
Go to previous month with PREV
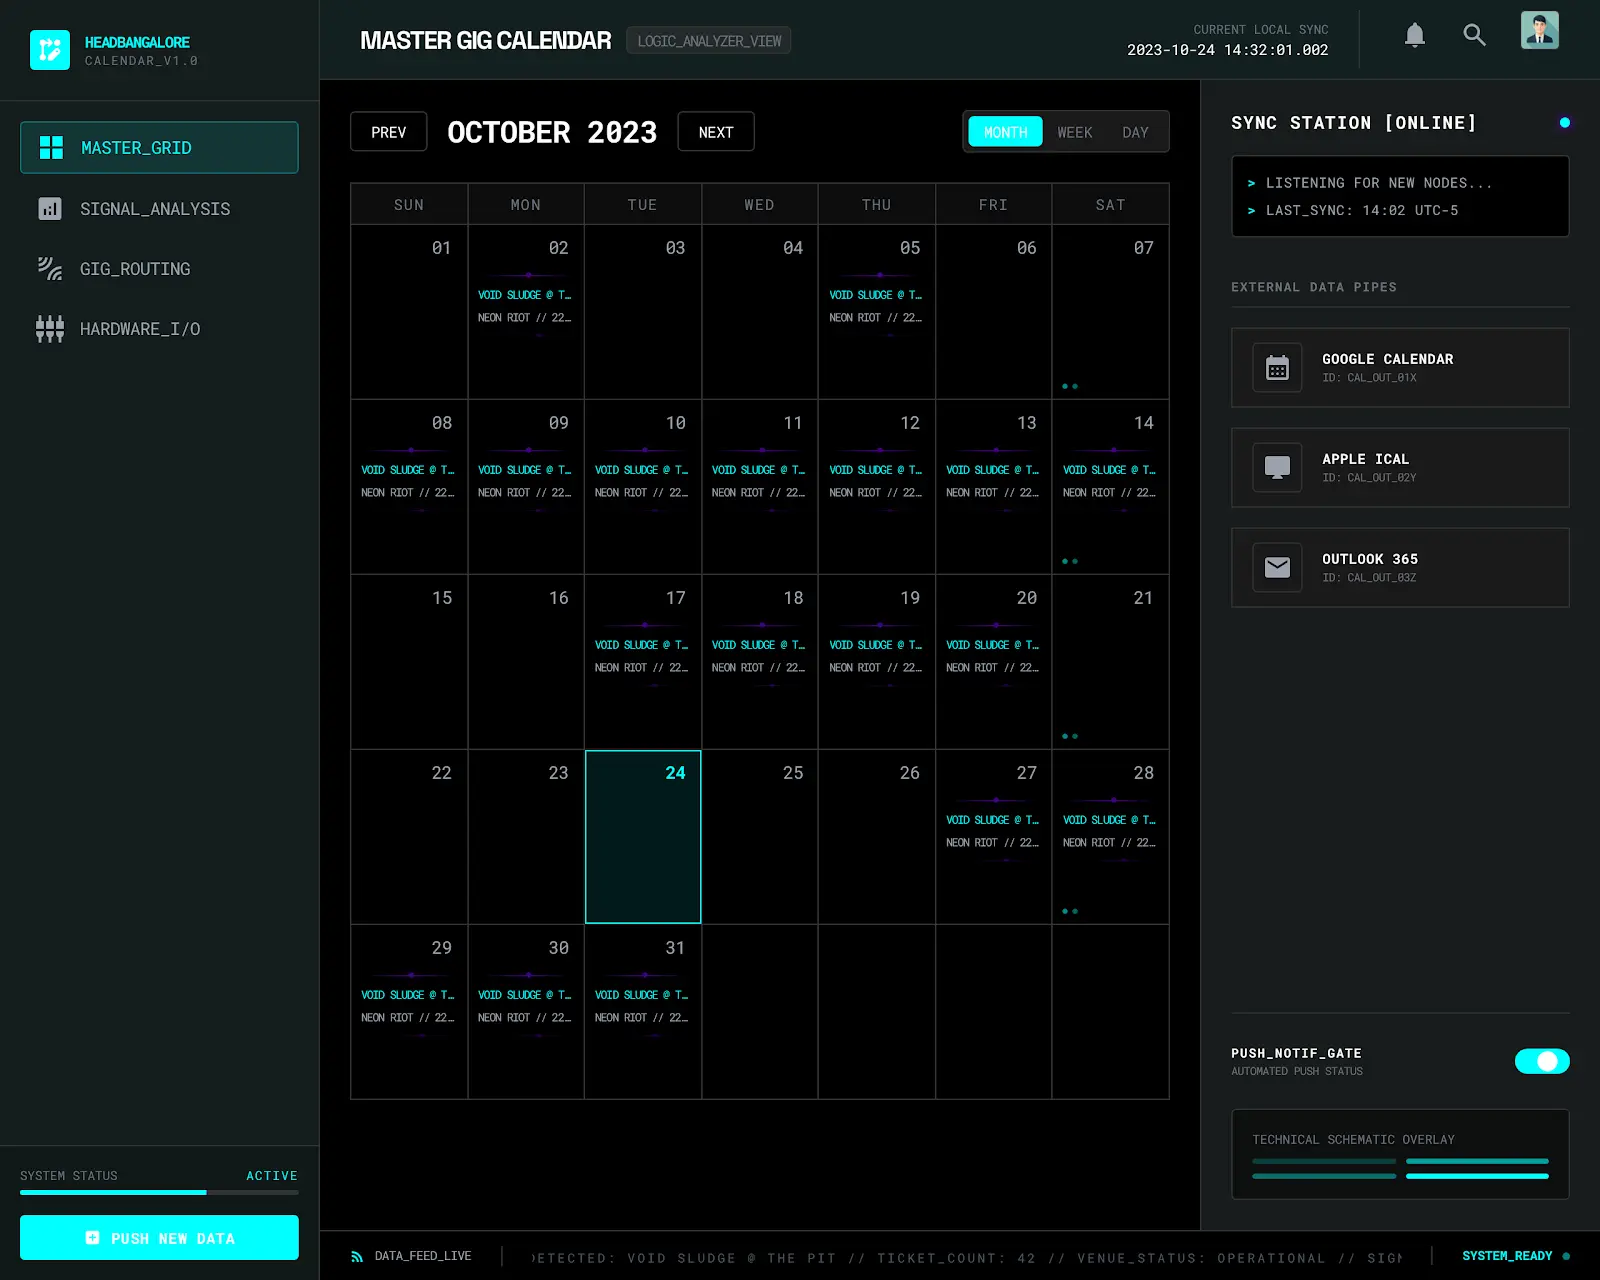pos(388,132)
